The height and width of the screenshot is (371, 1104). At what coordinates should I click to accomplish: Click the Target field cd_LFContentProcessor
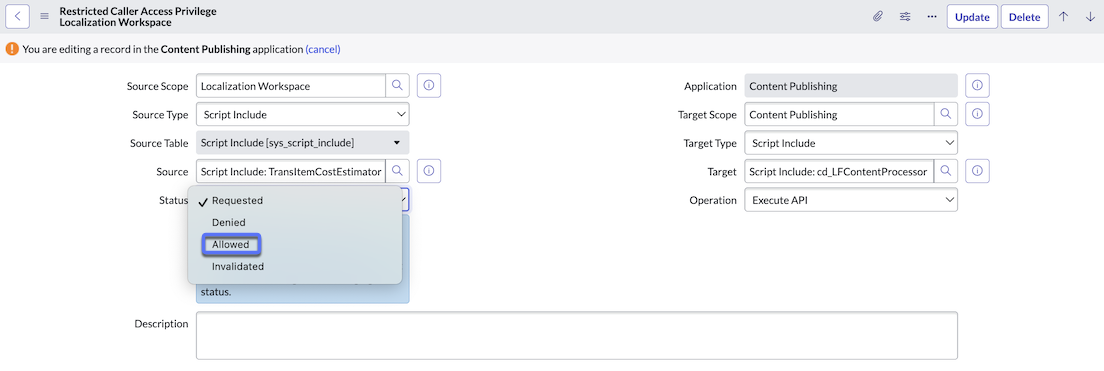point(839,171)
